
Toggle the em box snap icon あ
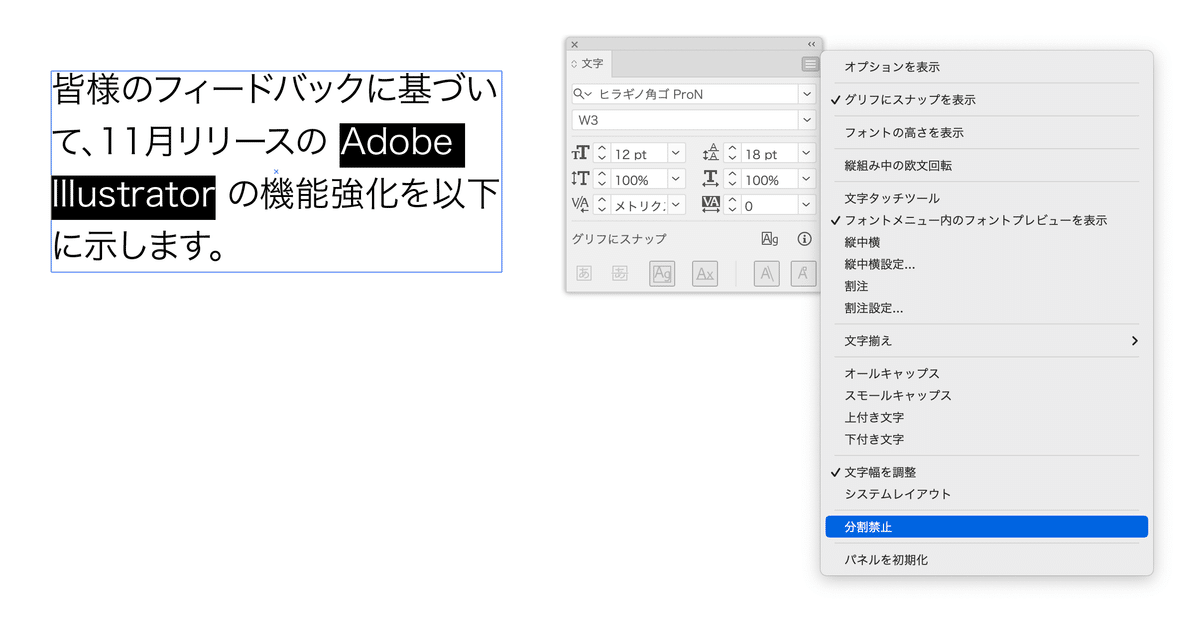(x=585, y=273)
